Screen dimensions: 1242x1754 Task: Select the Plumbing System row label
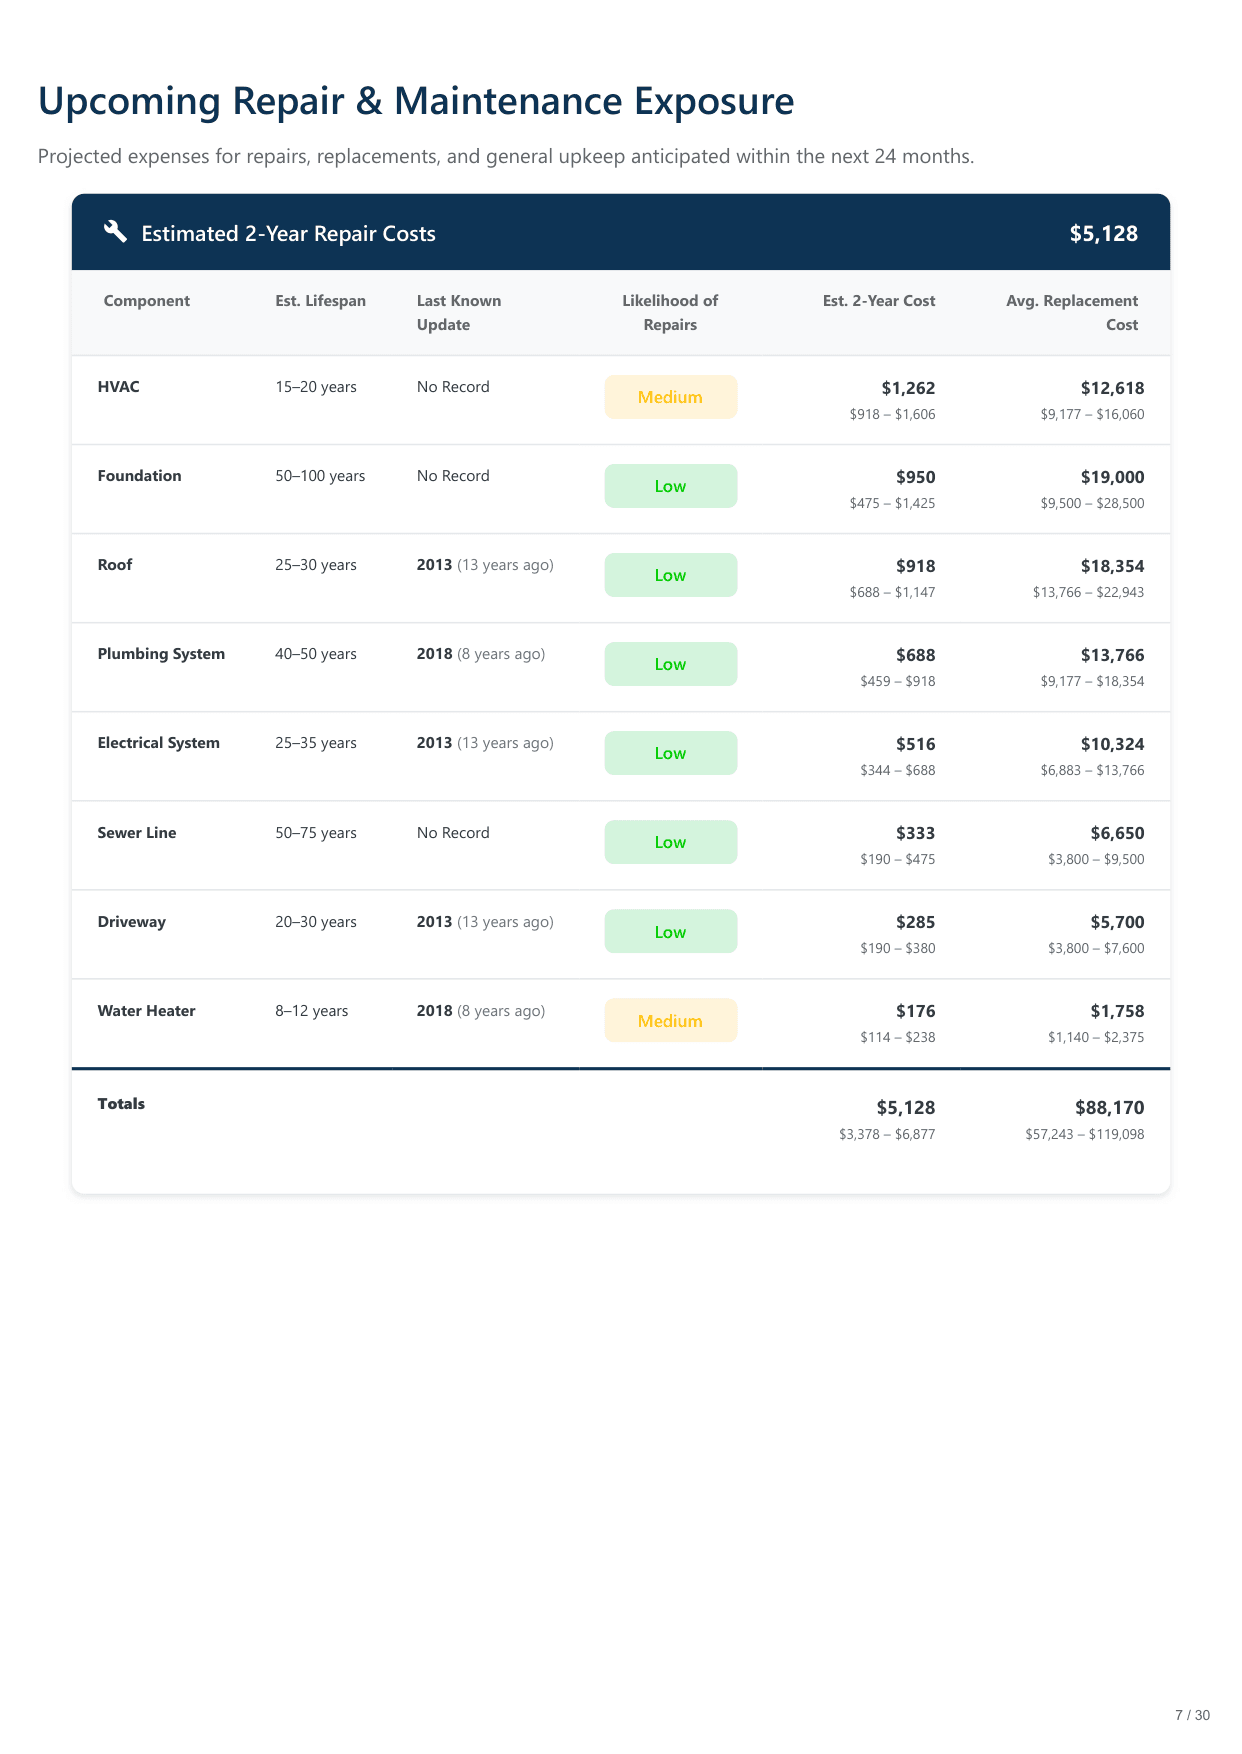161,654
